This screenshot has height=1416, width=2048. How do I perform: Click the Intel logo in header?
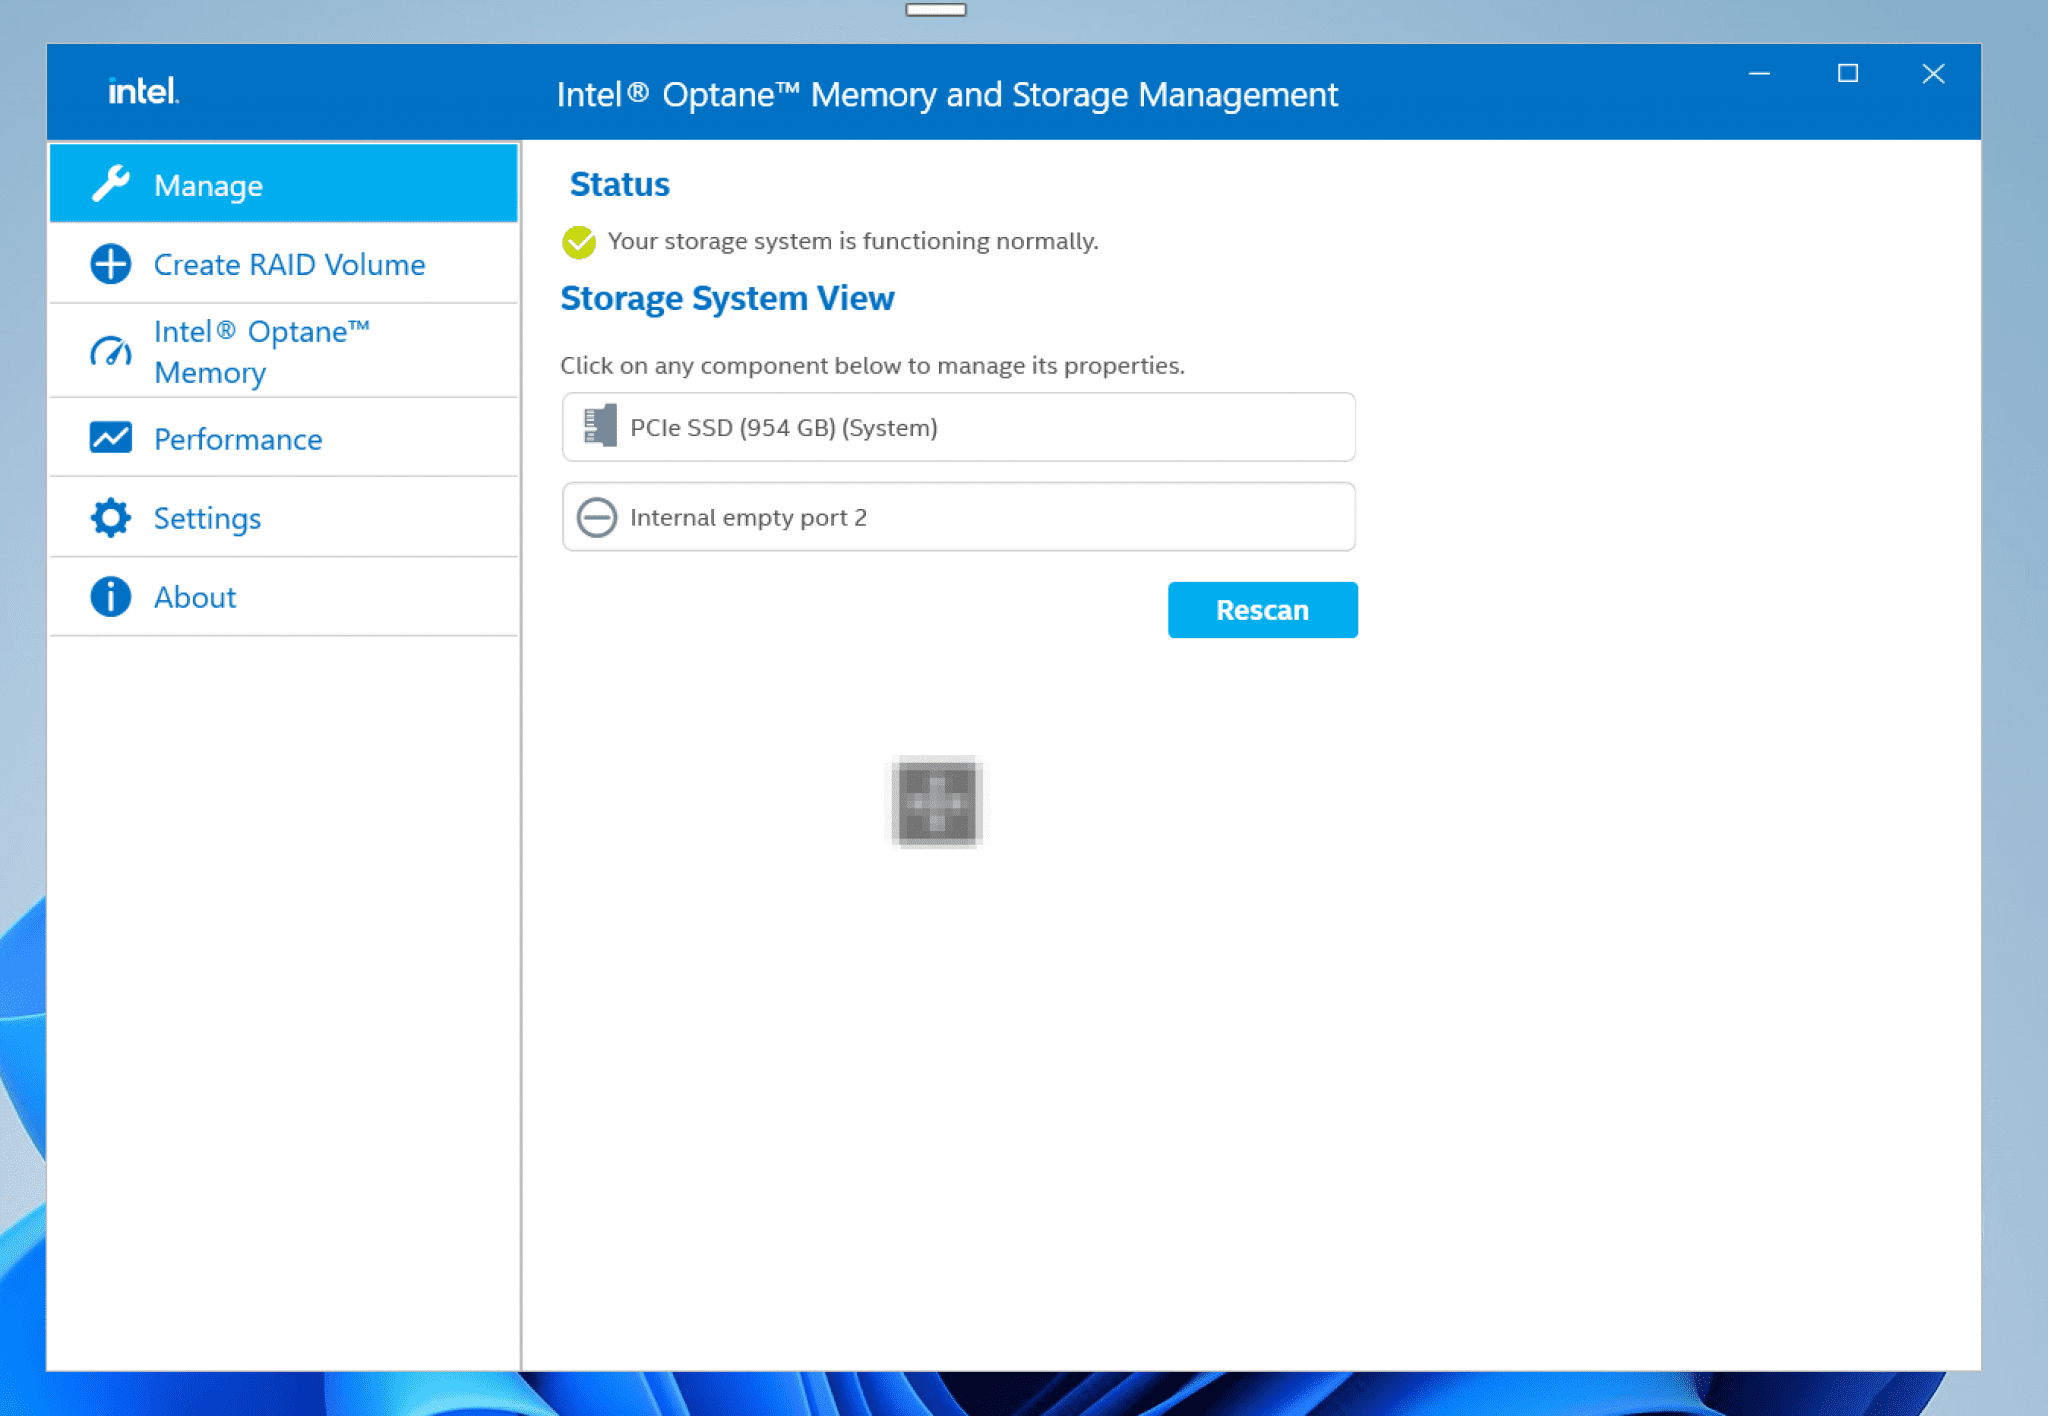143,91
